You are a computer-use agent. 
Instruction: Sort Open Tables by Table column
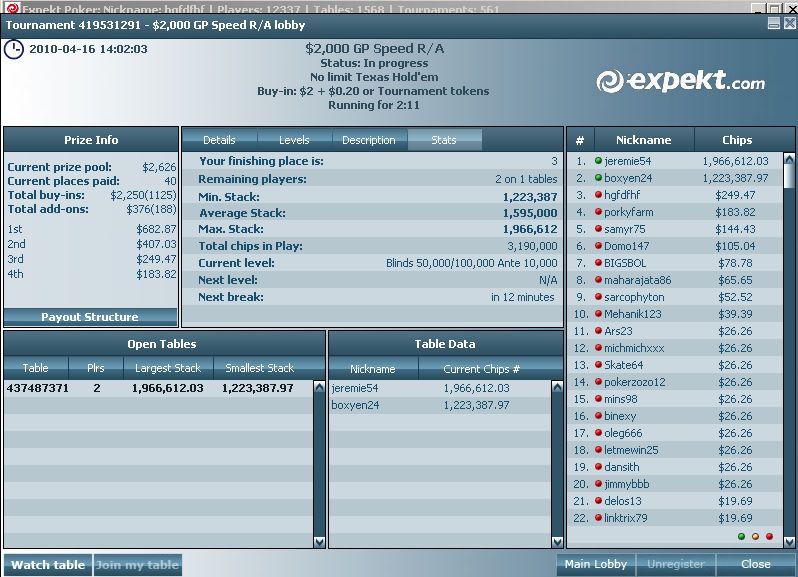point(36,368)
